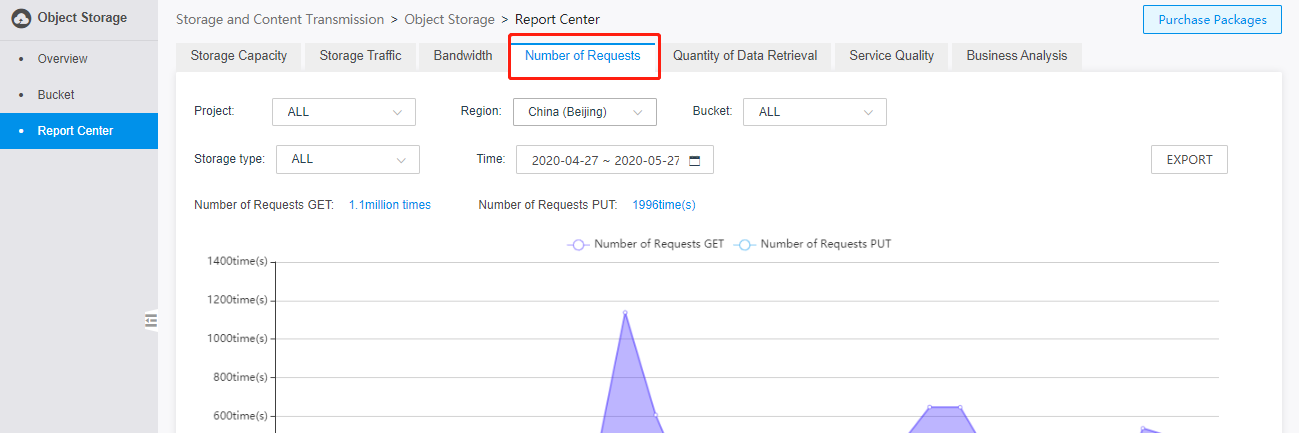Click the date range input field
The image size is (1299, 433).
tap(615, 160)
